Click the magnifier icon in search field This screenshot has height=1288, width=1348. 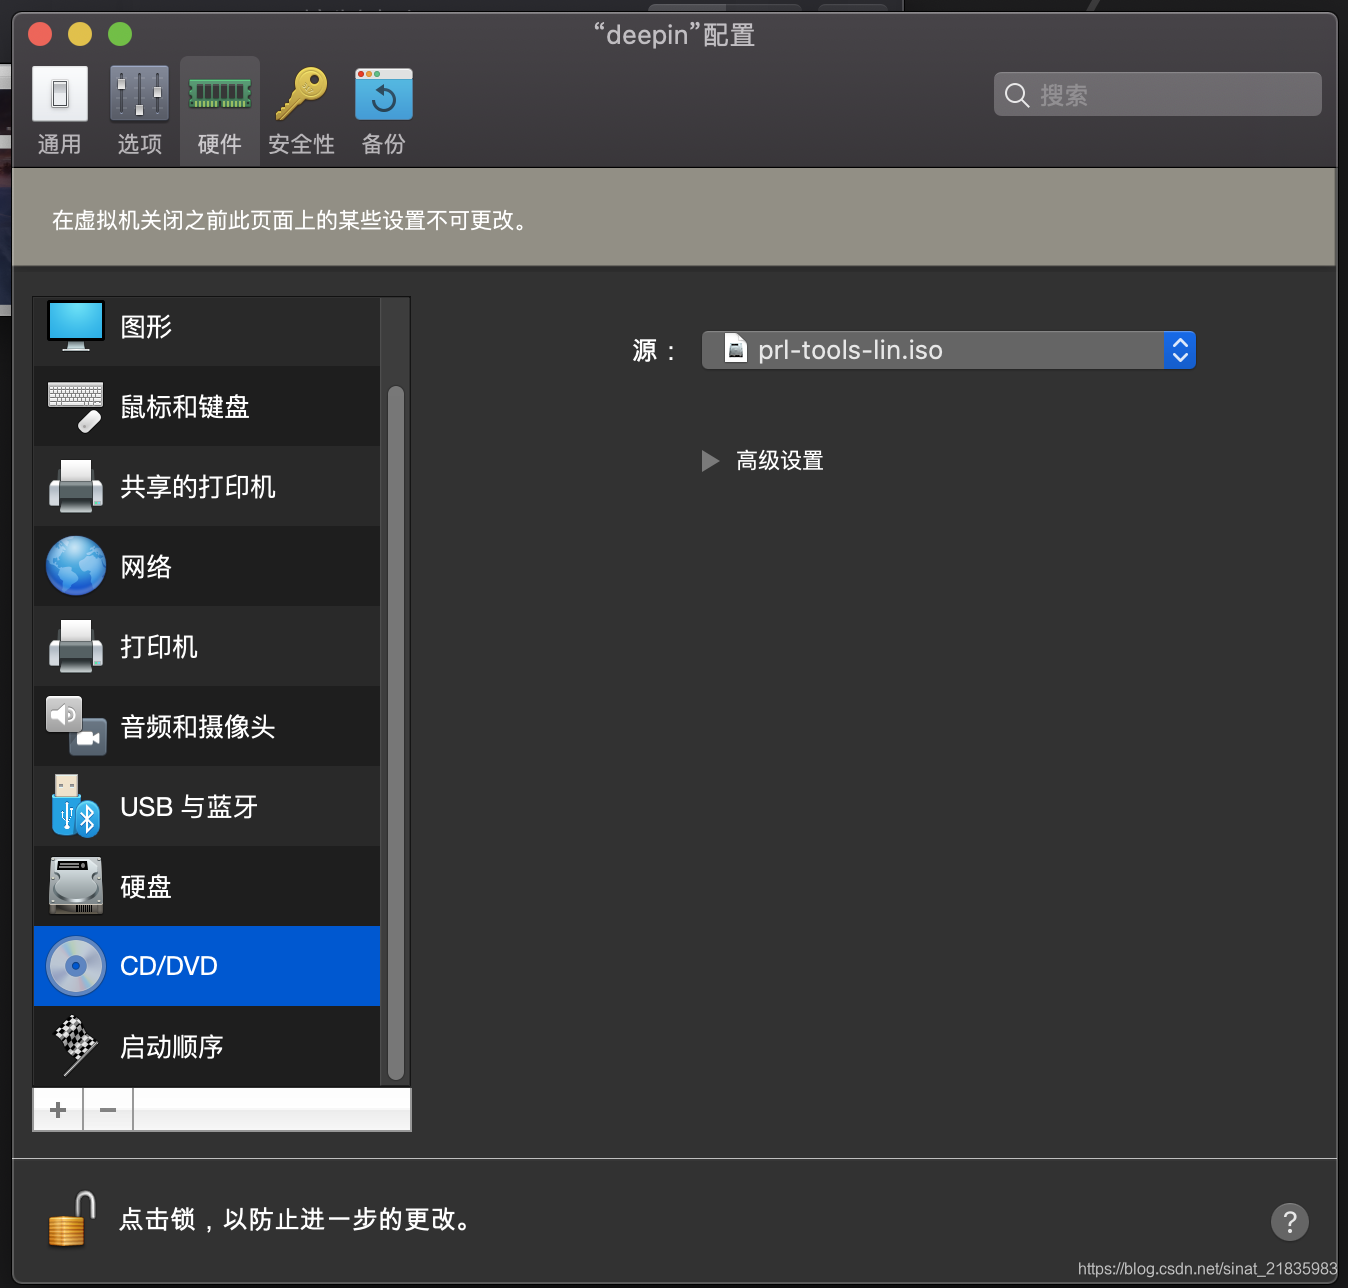point(1017,95)
